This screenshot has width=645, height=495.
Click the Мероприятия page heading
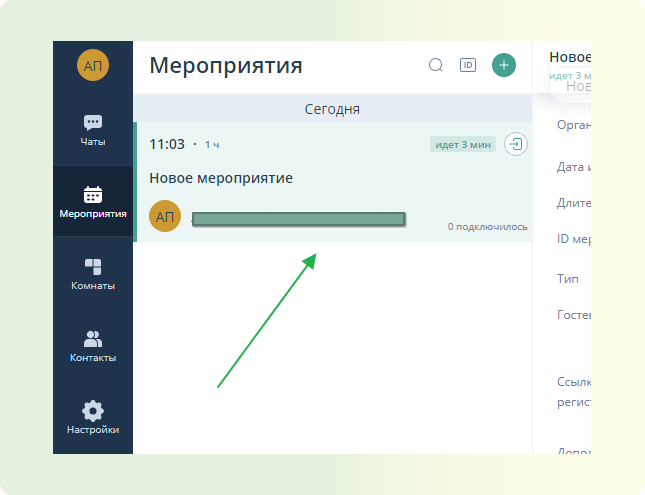226,66
